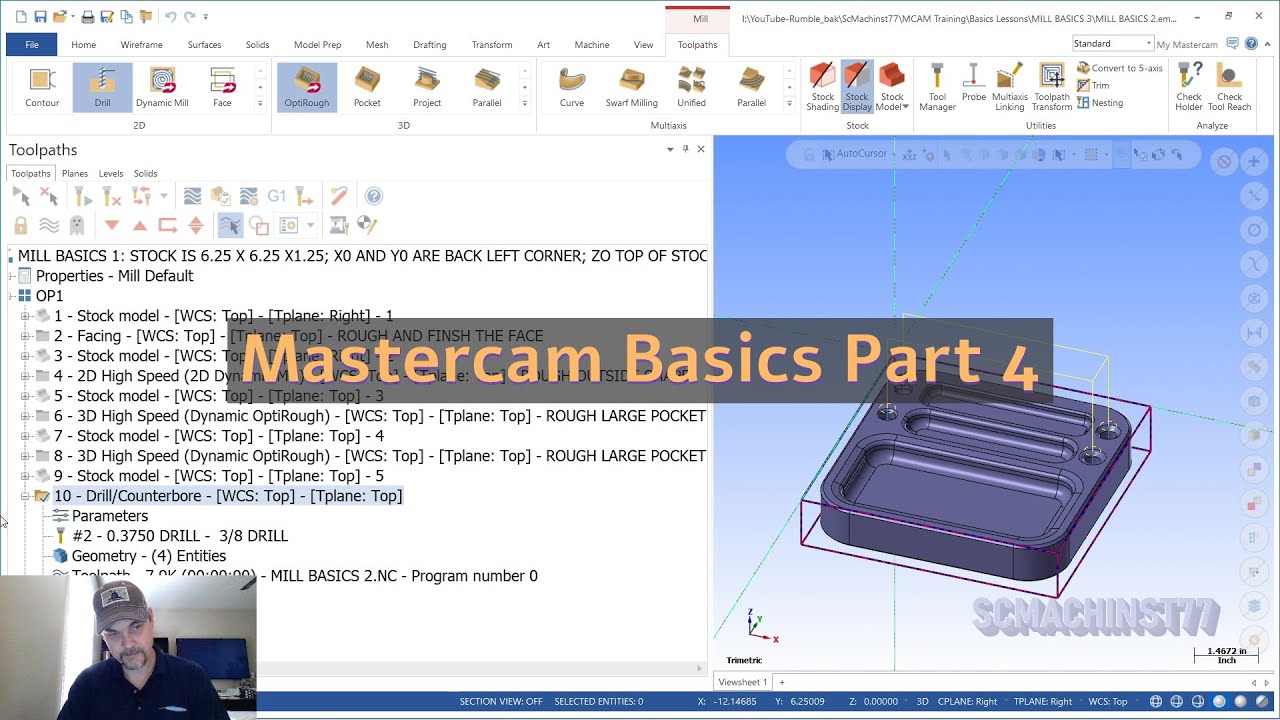The width and height of the screenshot is (1280, 720).
Task: Run Check Holder analysis
Action: coord(1189,87)
